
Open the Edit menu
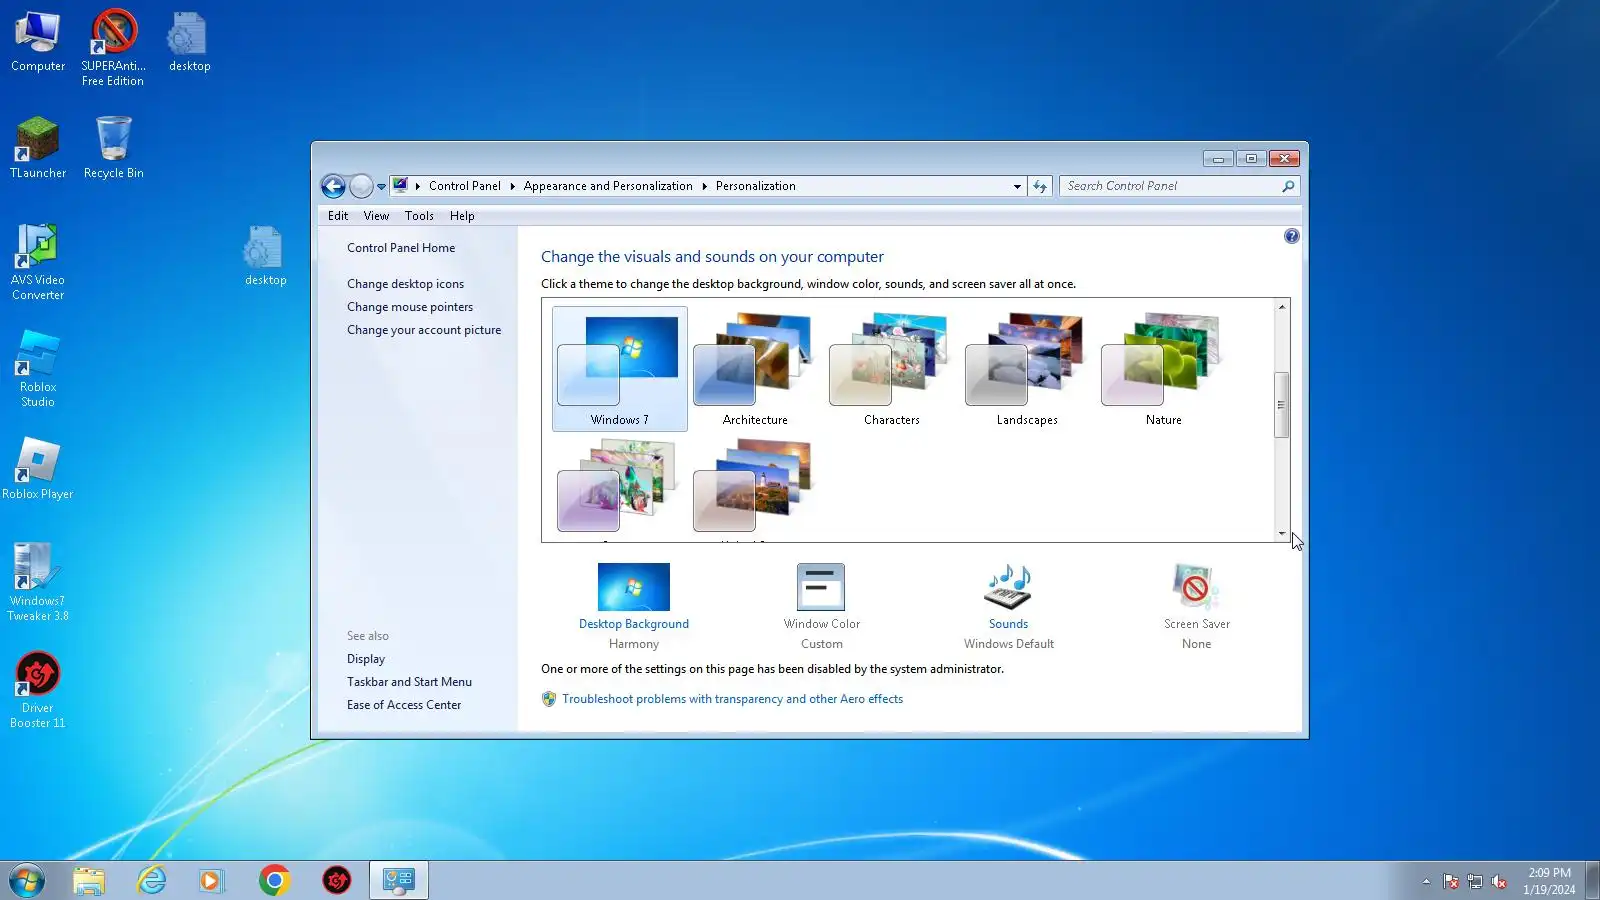(338, 216)
